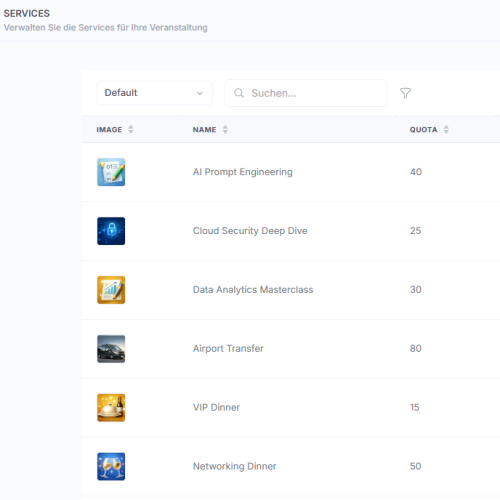This screenshot has height=500, width=500.
Task: Click Data Analytics Masterclass chart image
Action: click(x=111, y=290)
